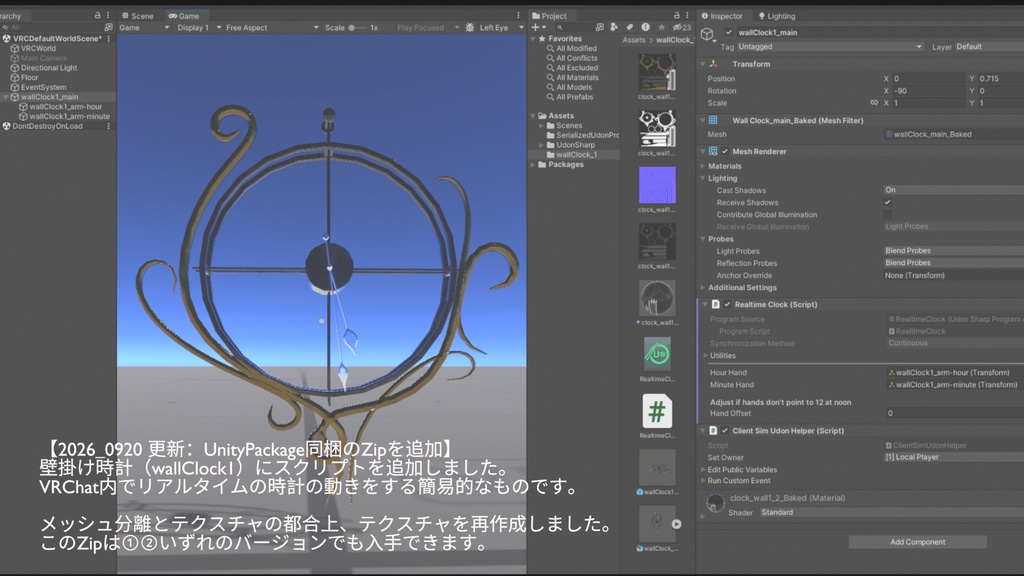Click the favorite star icon in Project toolbar

[x=661, y=27]
